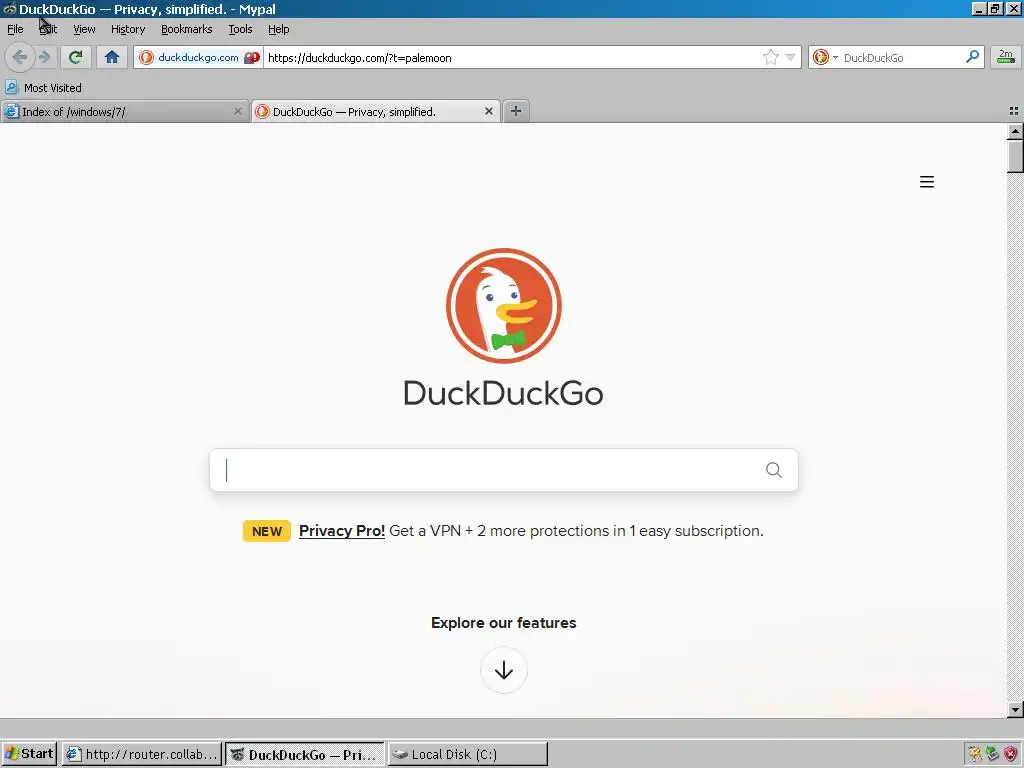
Task: Click the 2m add-on toolbar button
Action: tap(1006, 57)
